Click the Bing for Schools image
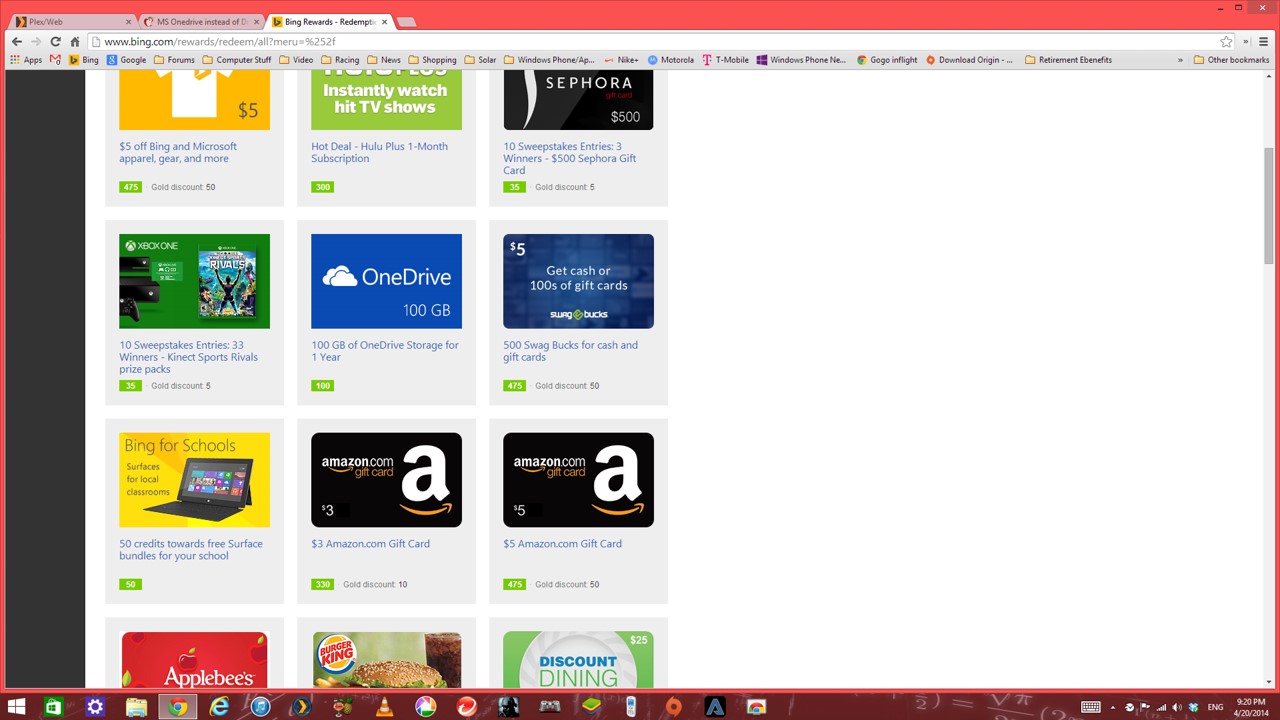 pos(194,480)
